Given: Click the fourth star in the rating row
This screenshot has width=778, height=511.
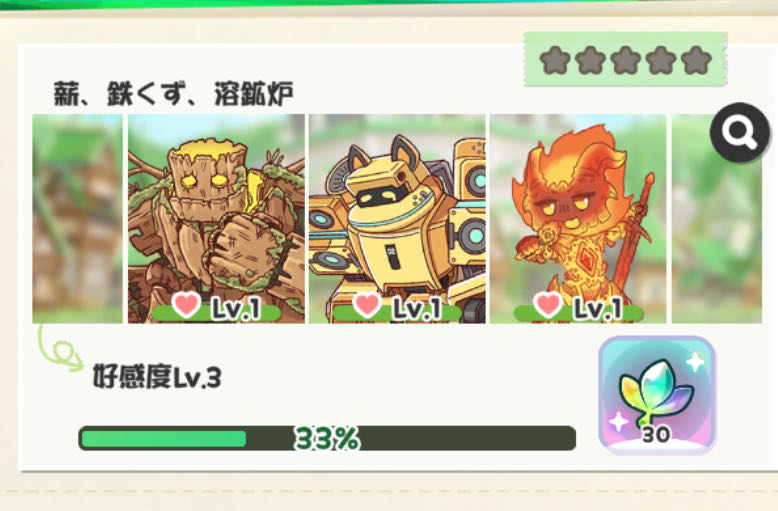Looking at the screenshot, I should (661, 61).
